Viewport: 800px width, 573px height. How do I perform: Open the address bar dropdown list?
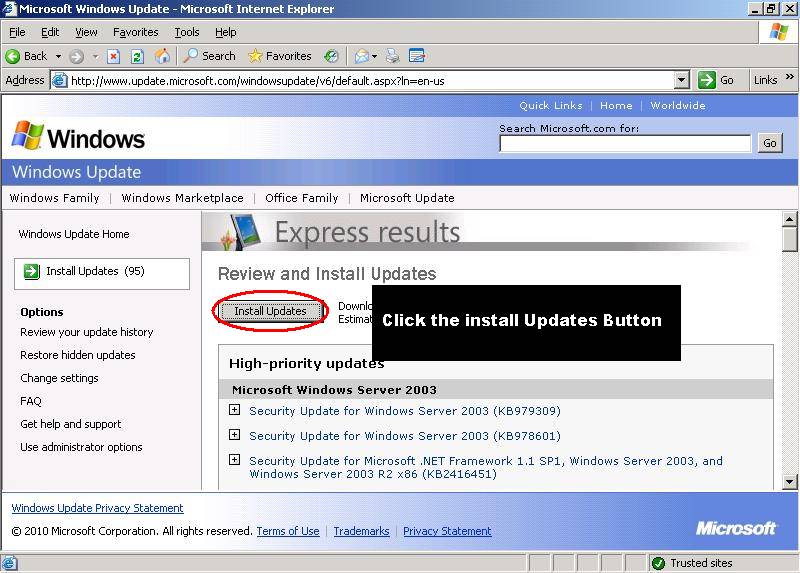682,80
